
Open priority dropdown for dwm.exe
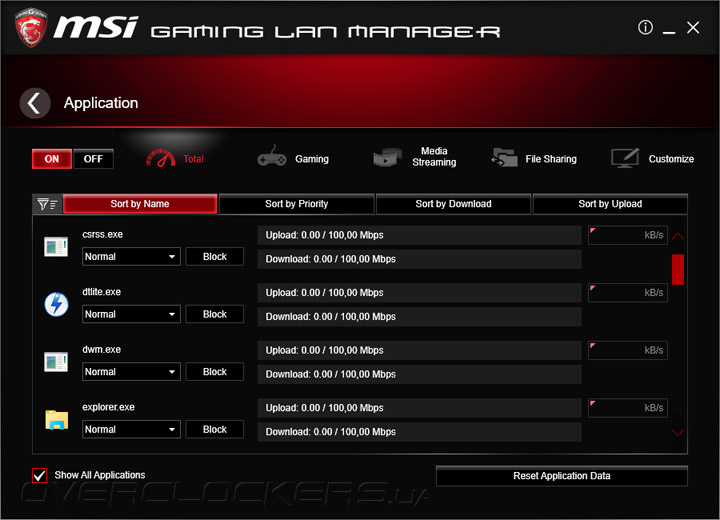pyautogui.click(x=131, y=372)
